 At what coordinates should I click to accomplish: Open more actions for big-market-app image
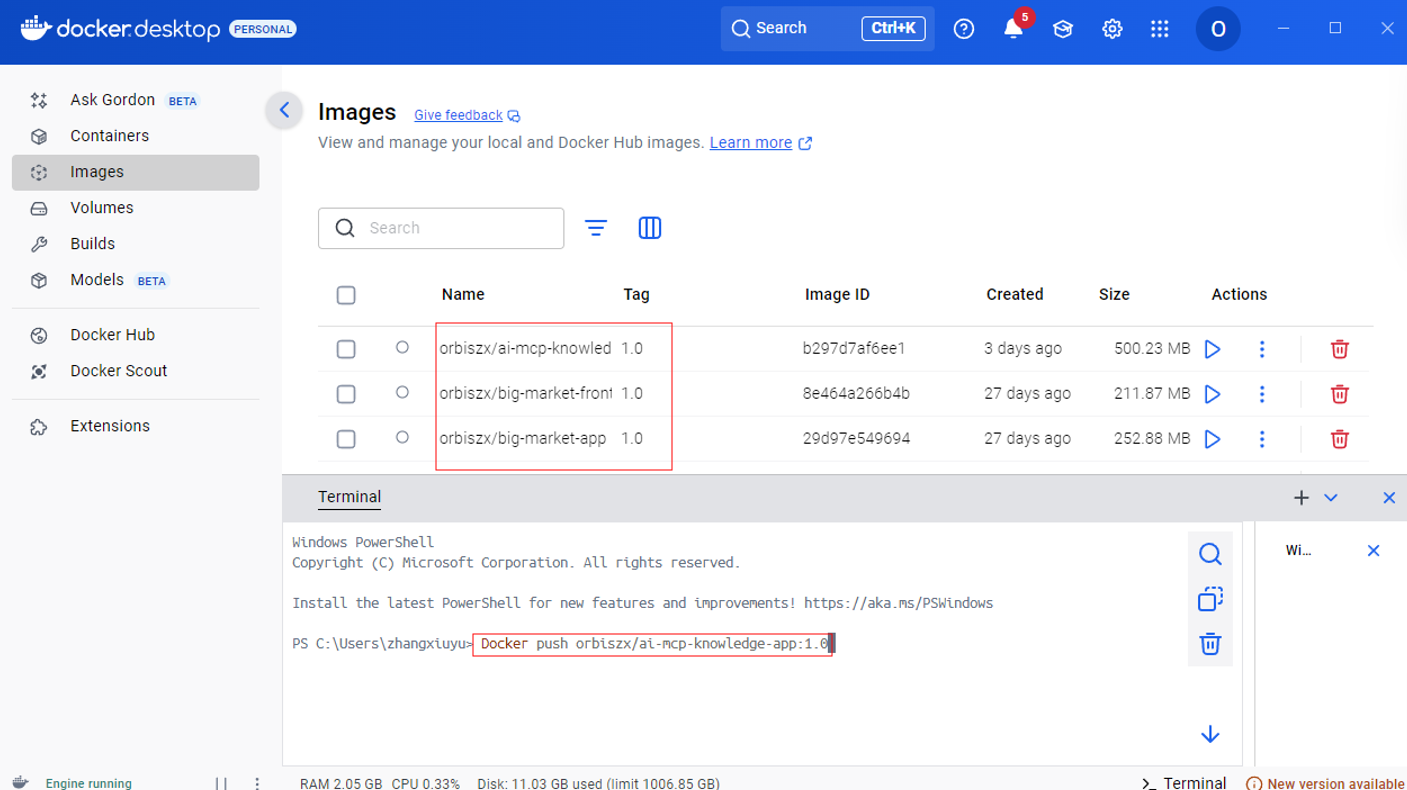[x=1262, y=439]
